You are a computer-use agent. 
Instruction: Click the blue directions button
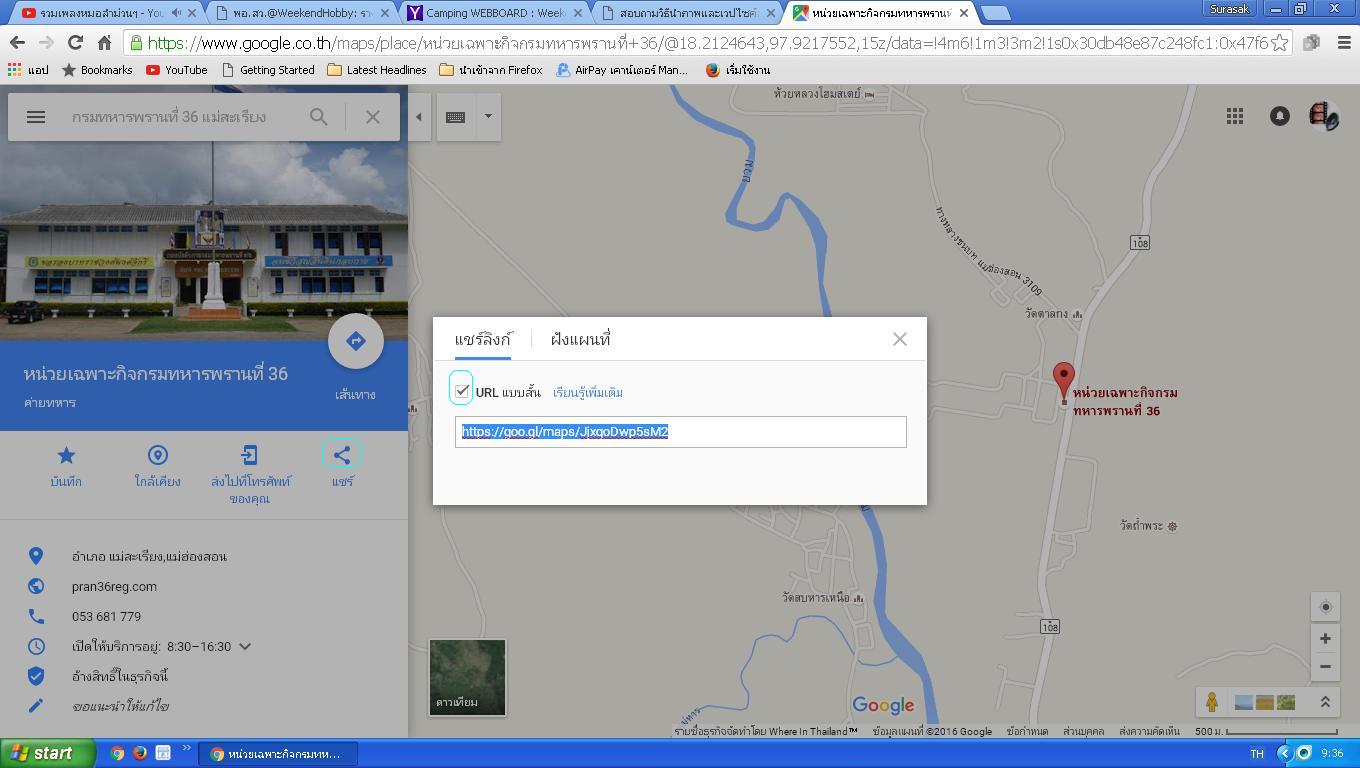pos(355,341)
